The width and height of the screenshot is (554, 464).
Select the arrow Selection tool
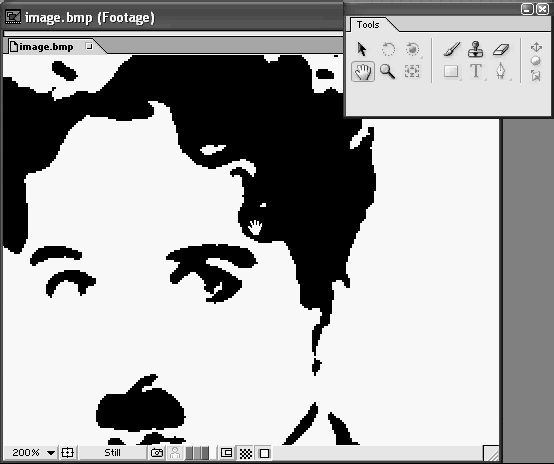(362, 49)
